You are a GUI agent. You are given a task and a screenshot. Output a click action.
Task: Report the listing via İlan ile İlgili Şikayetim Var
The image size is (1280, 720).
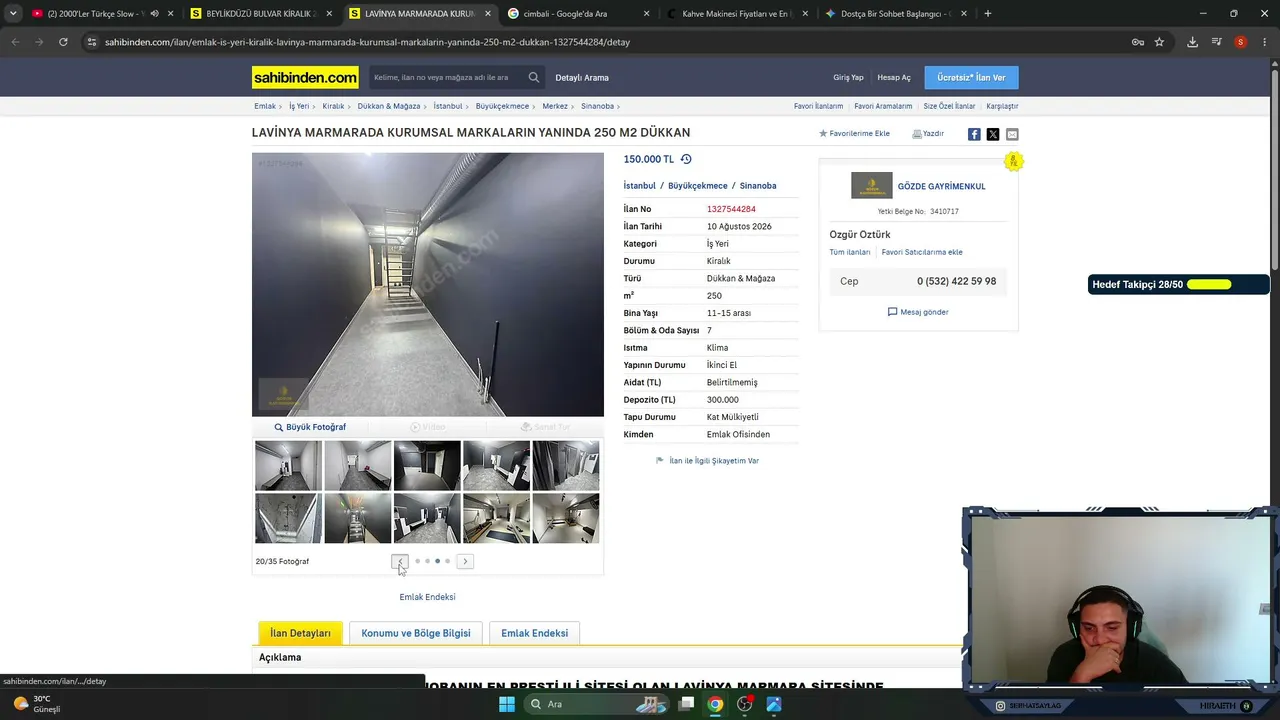coord(707,461)
